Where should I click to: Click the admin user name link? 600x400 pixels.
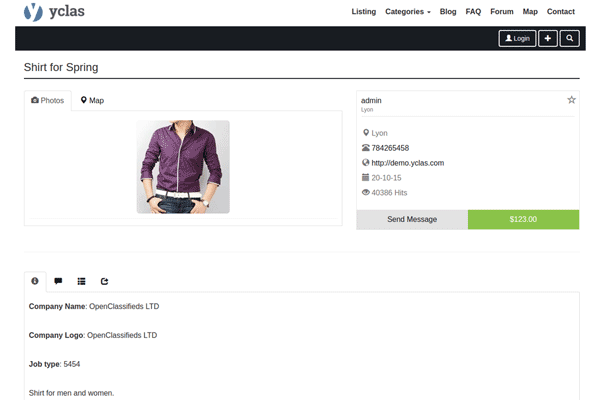pyautogui.click(x=371, y=101)
